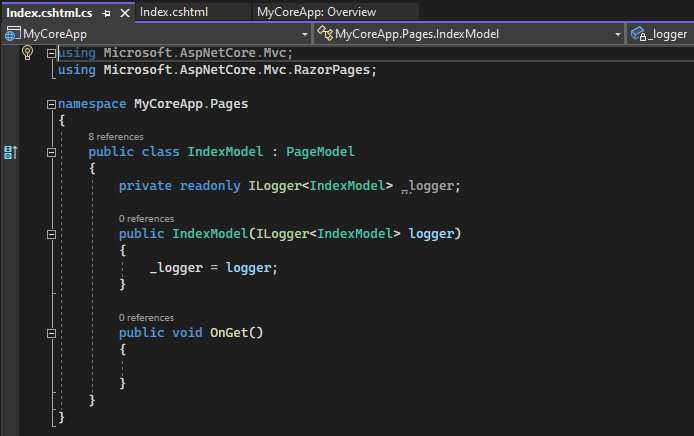Click the lightbulb quick actions icon
The width and height of the screenshot is (694, 436).
27,53
